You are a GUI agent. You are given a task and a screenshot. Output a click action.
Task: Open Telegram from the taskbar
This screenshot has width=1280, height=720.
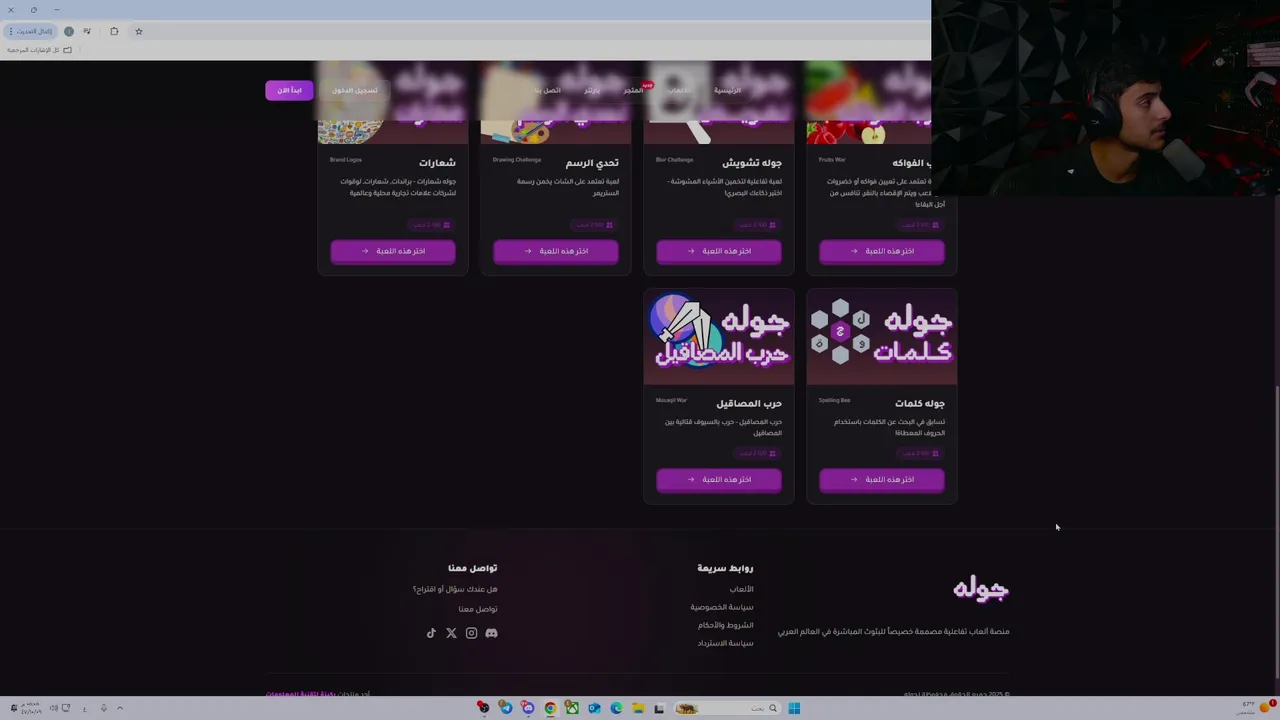point(506,708)
